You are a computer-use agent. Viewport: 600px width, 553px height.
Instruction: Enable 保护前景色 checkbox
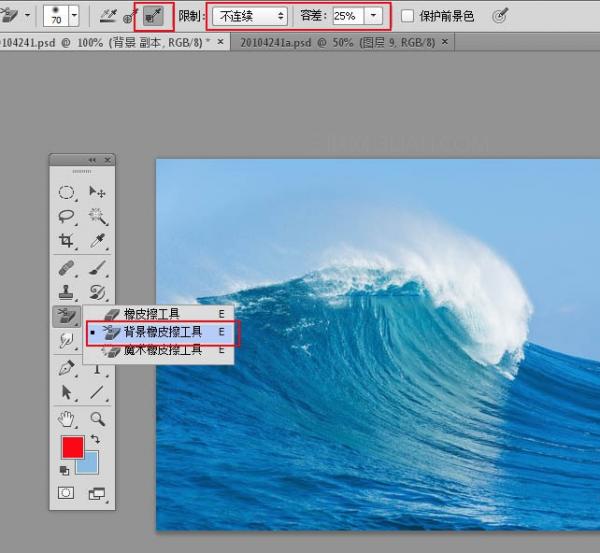pyautogui.click(x=408, y=16)
